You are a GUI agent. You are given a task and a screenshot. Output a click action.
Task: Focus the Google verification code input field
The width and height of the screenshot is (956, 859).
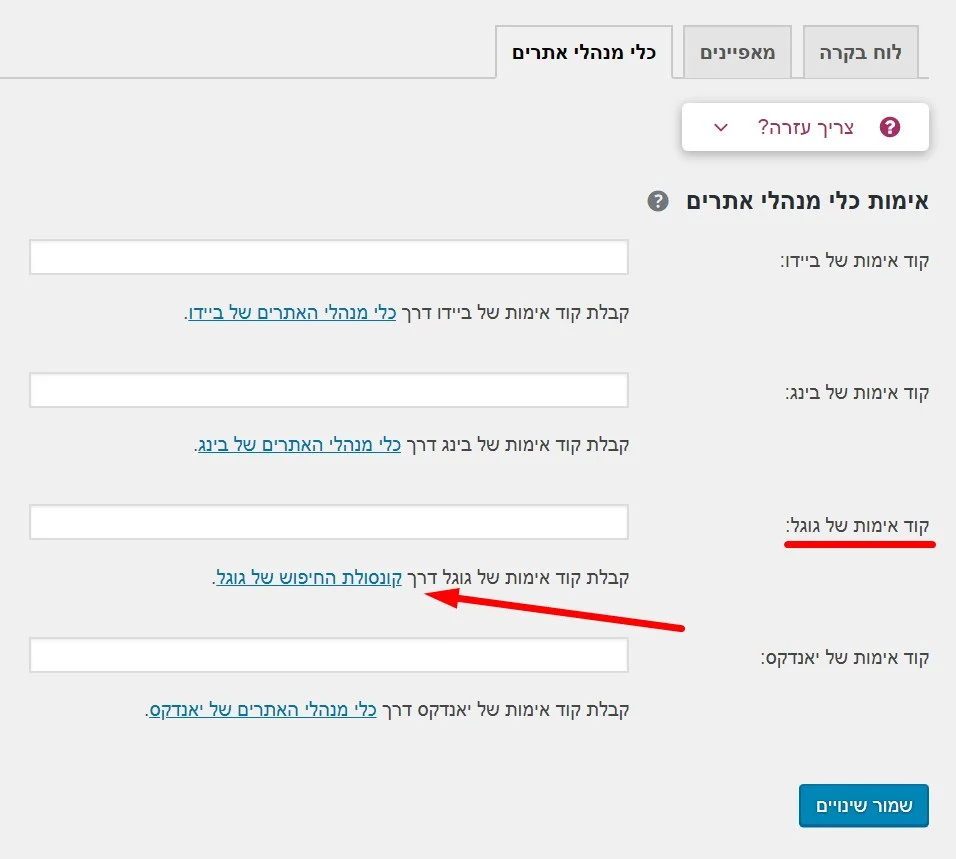329,522
